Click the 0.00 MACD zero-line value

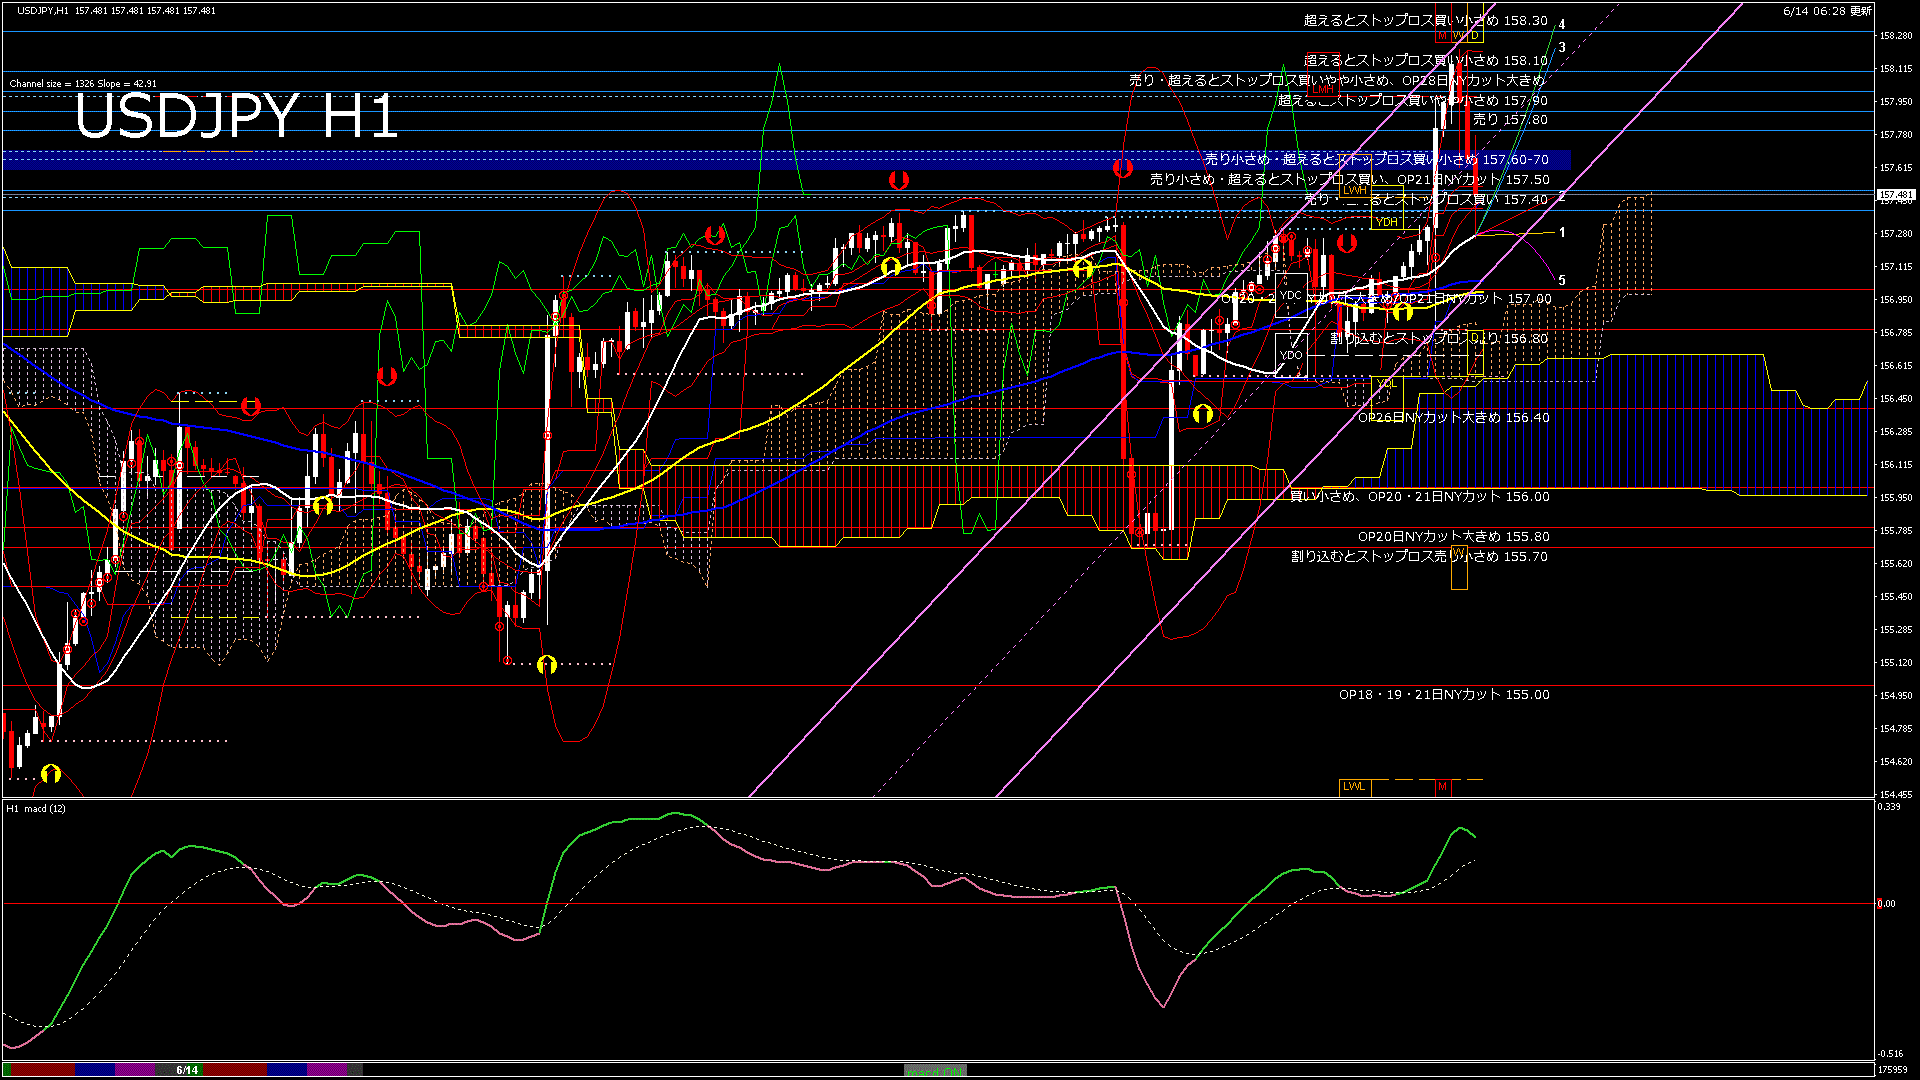(x=1886, y=904)
